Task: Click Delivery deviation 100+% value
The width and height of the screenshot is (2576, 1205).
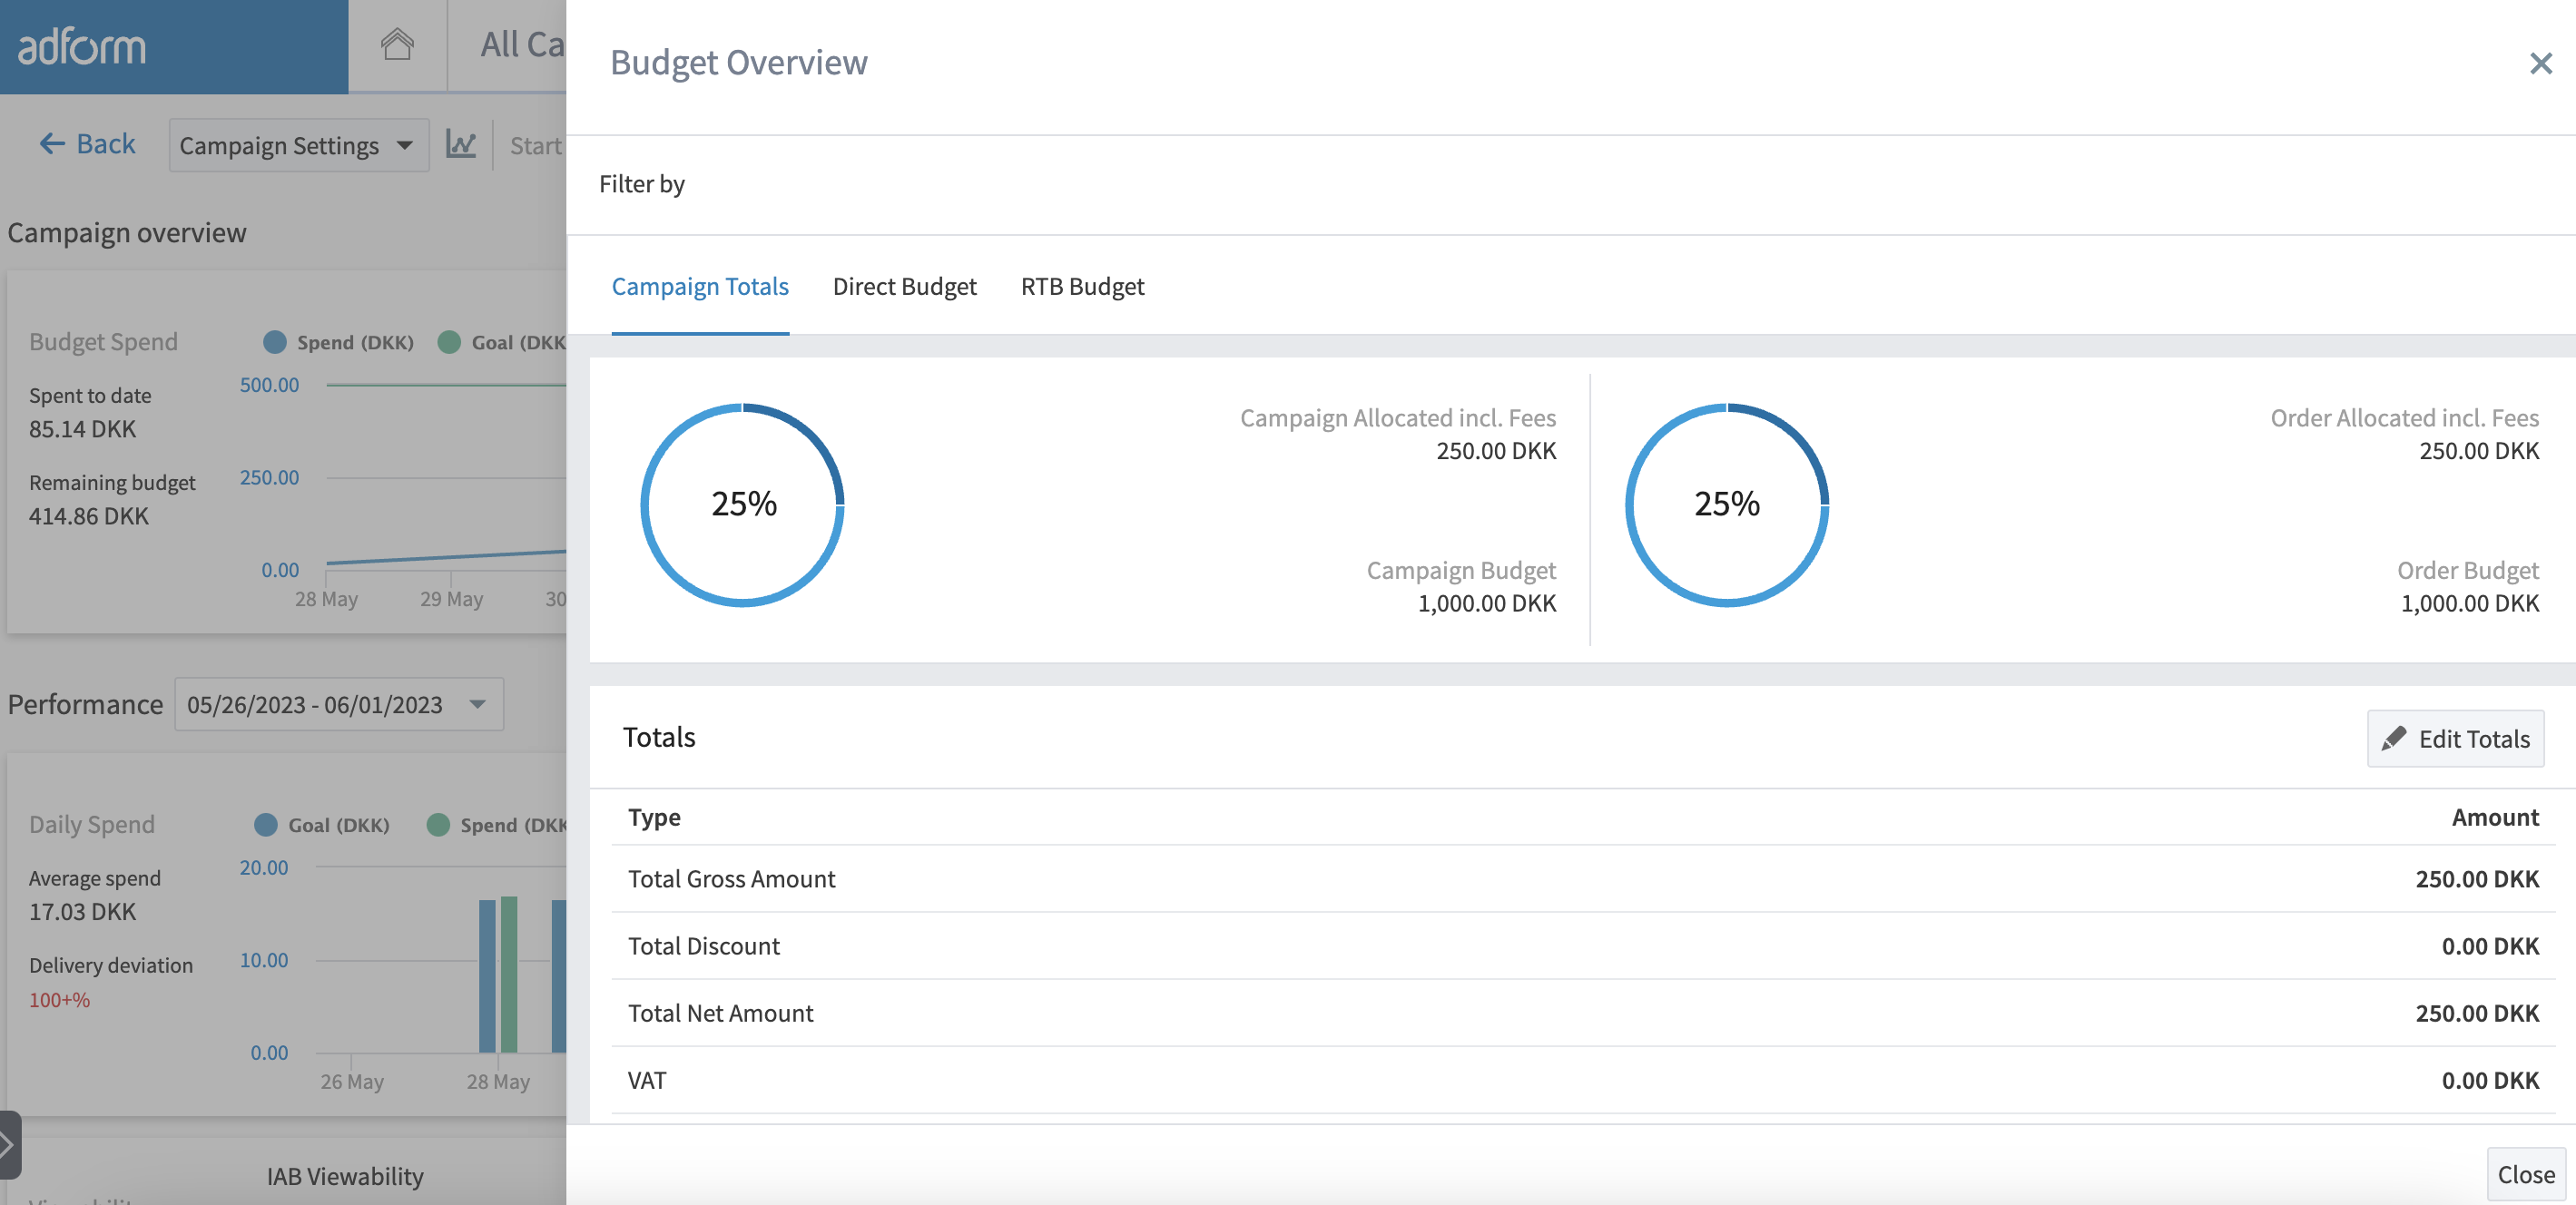Action: [59, 999]
